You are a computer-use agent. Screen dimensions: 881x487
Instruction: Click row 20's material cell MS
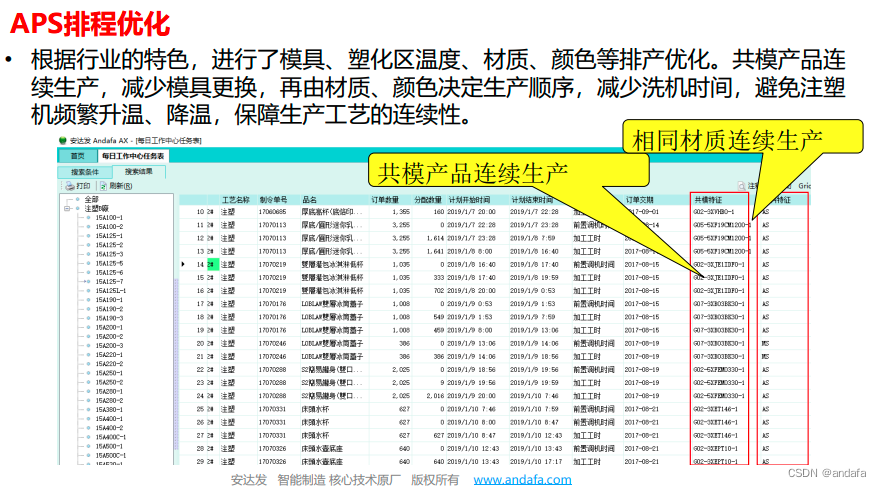coord(766,344)
